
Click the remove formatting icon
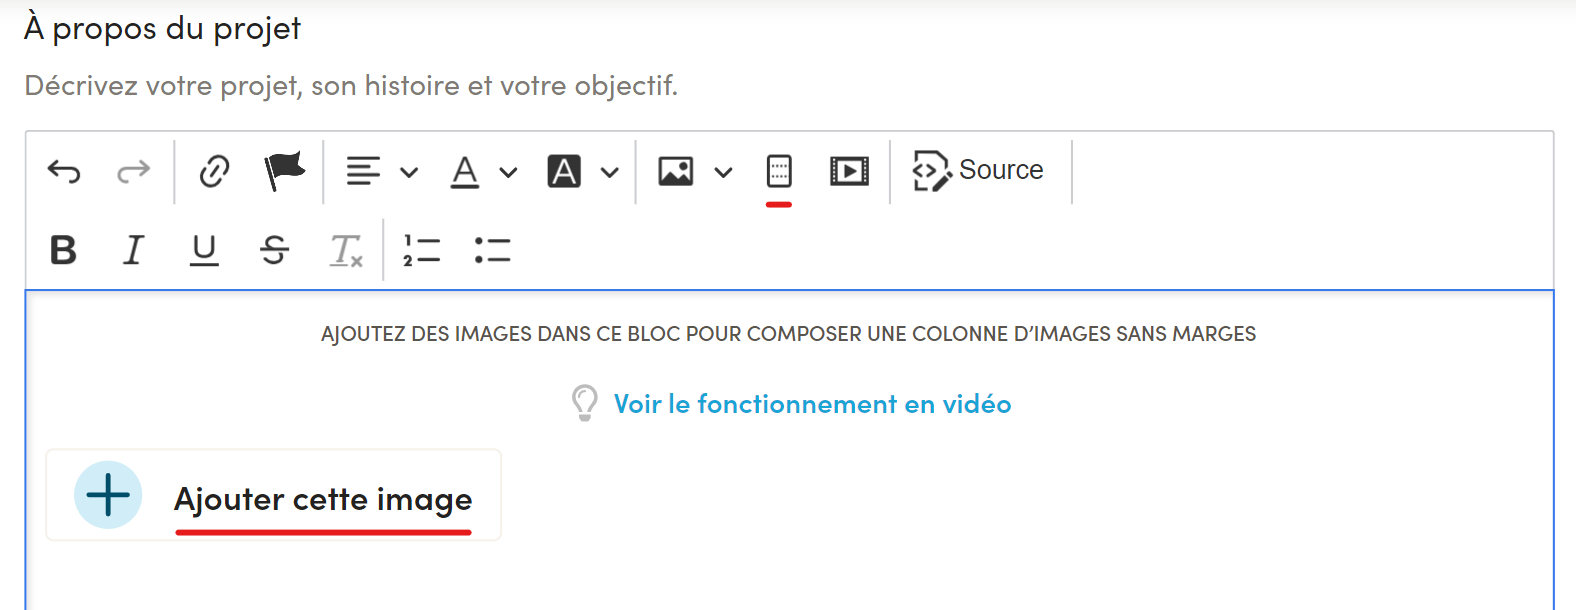point(346,250)
